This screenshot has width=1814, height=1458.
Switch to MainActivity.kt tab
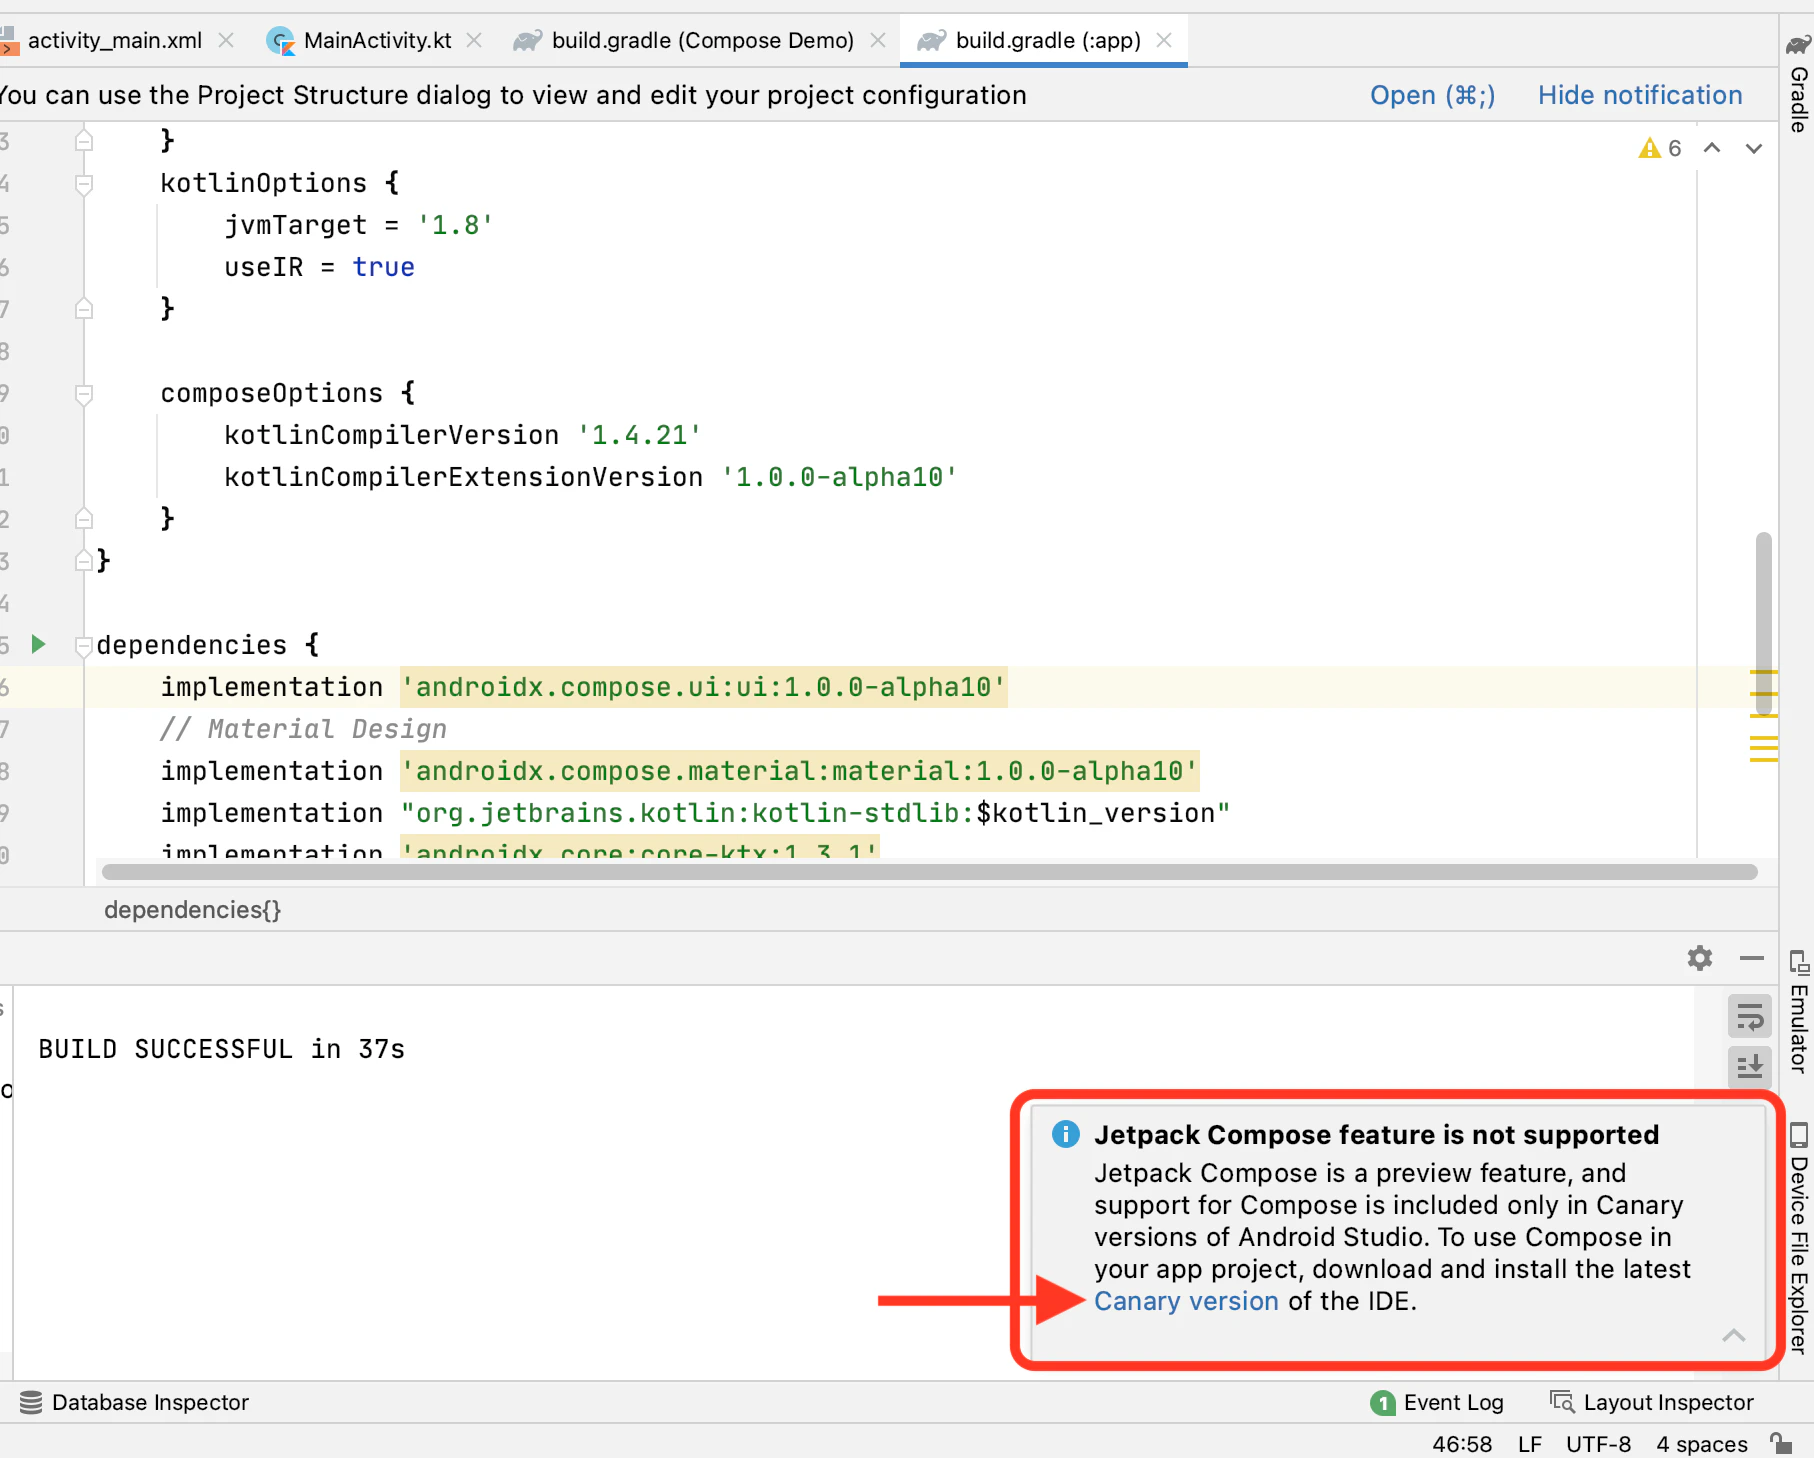[x=376, y=40]
